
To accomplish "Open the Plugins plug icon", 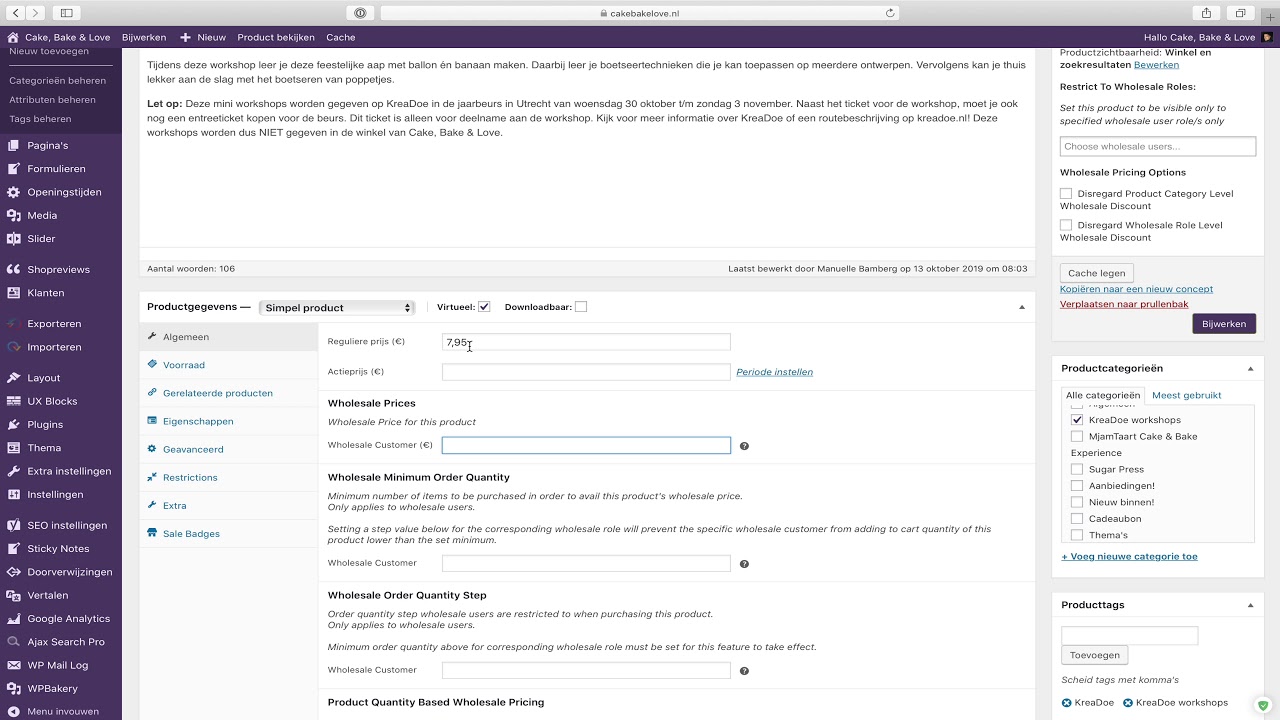I will point(13,424).
